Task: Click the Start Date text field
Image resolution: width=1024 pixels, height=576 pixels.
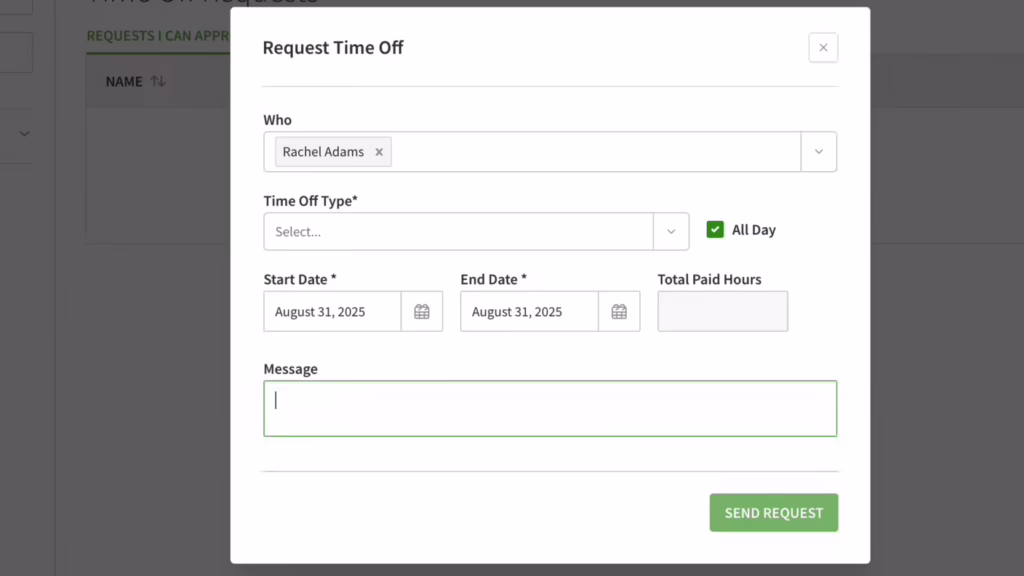Action: [x=332, y=312]
